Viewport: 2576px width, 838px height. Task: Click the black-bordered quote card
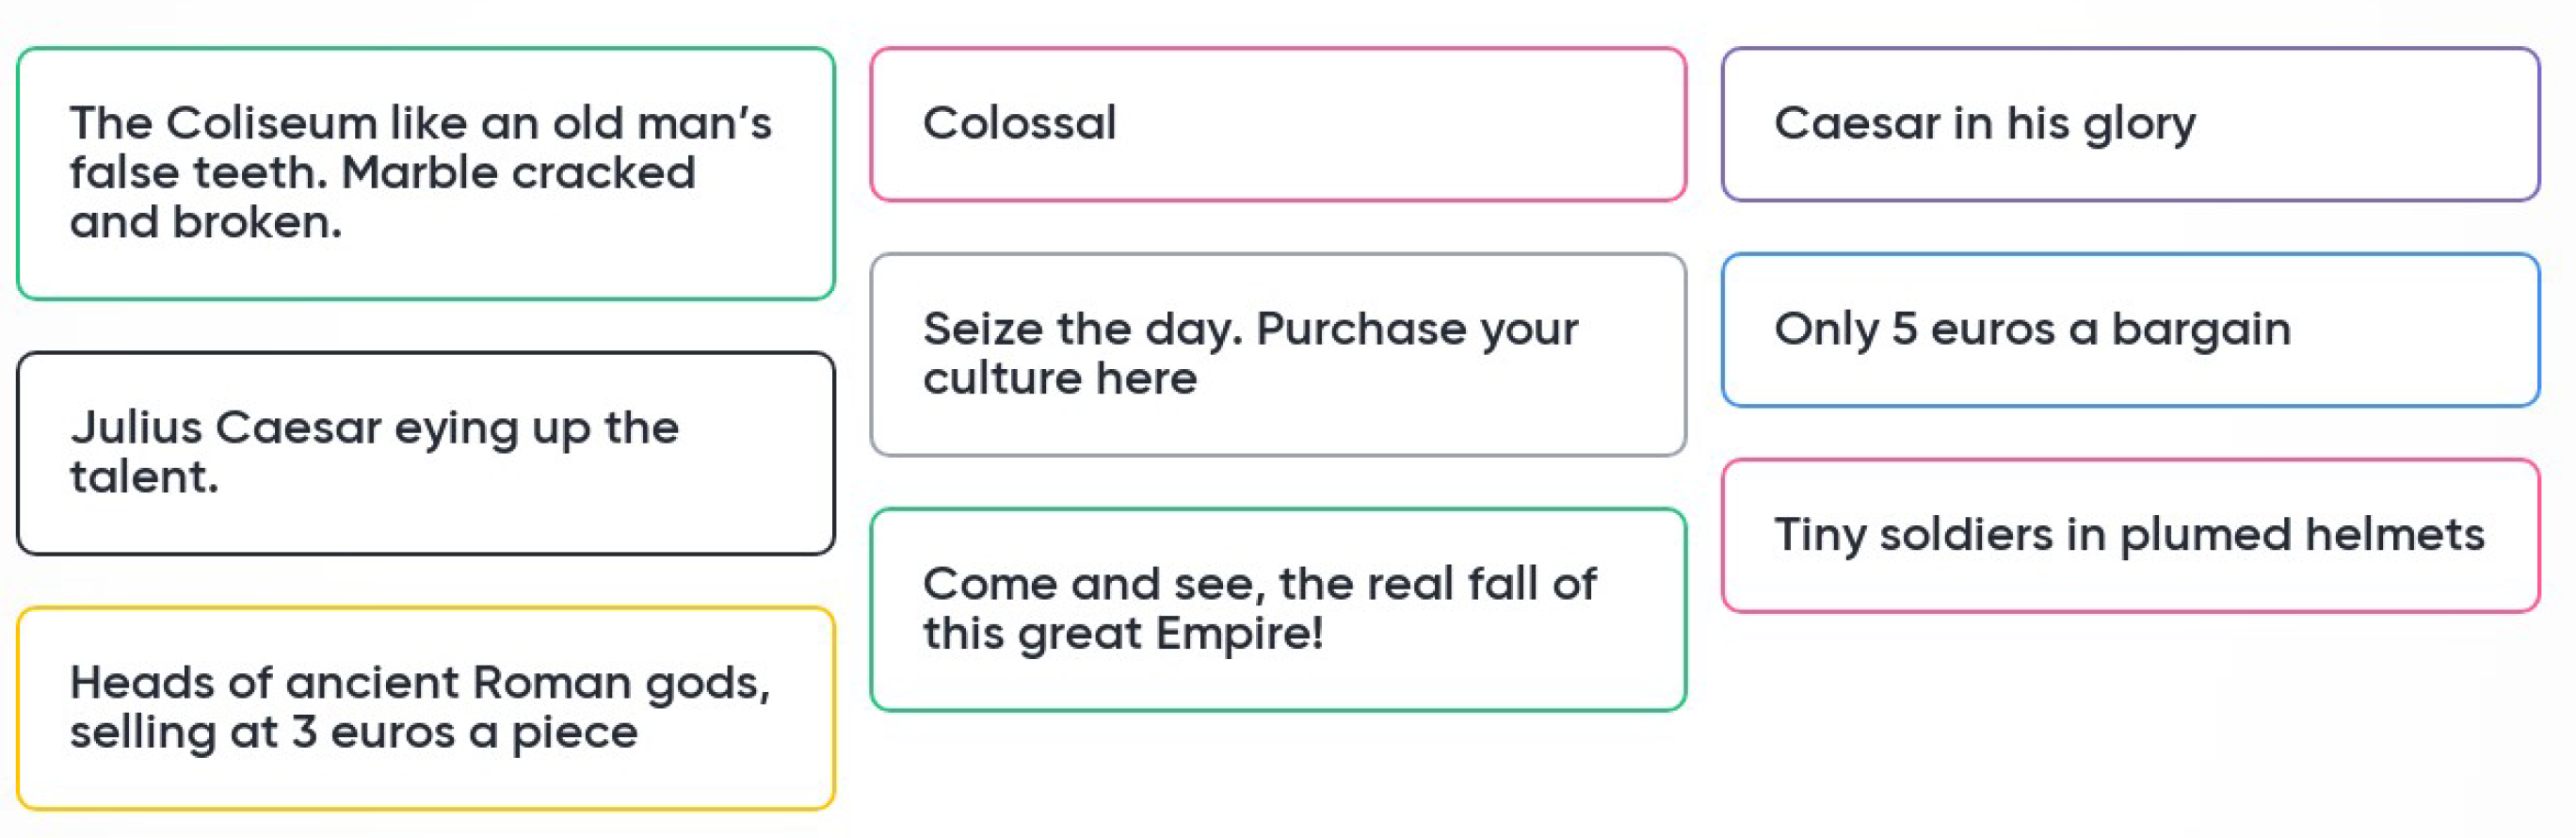425,453
